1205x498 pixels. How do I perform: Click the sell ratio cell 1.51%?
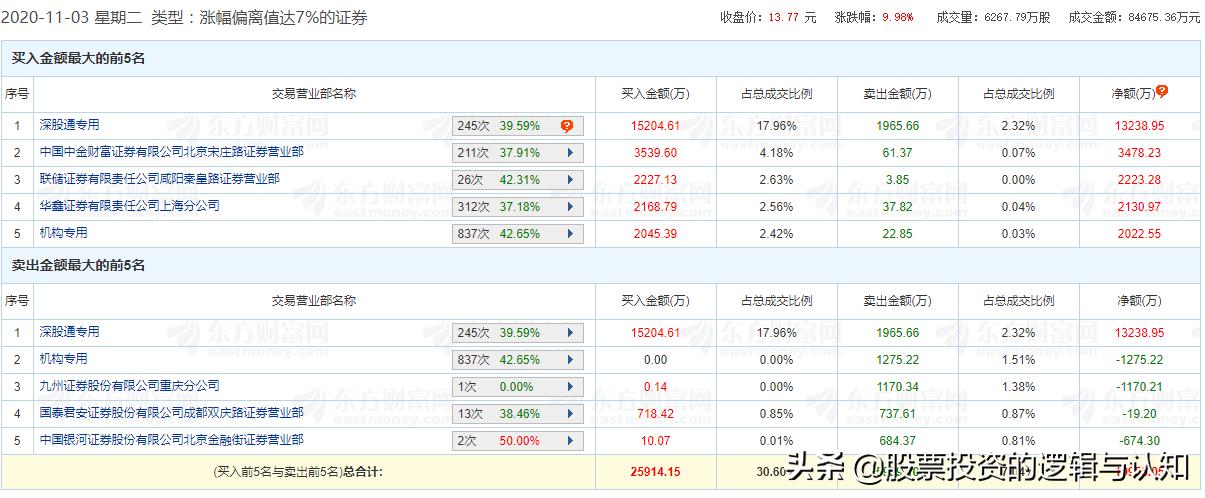1019,360
